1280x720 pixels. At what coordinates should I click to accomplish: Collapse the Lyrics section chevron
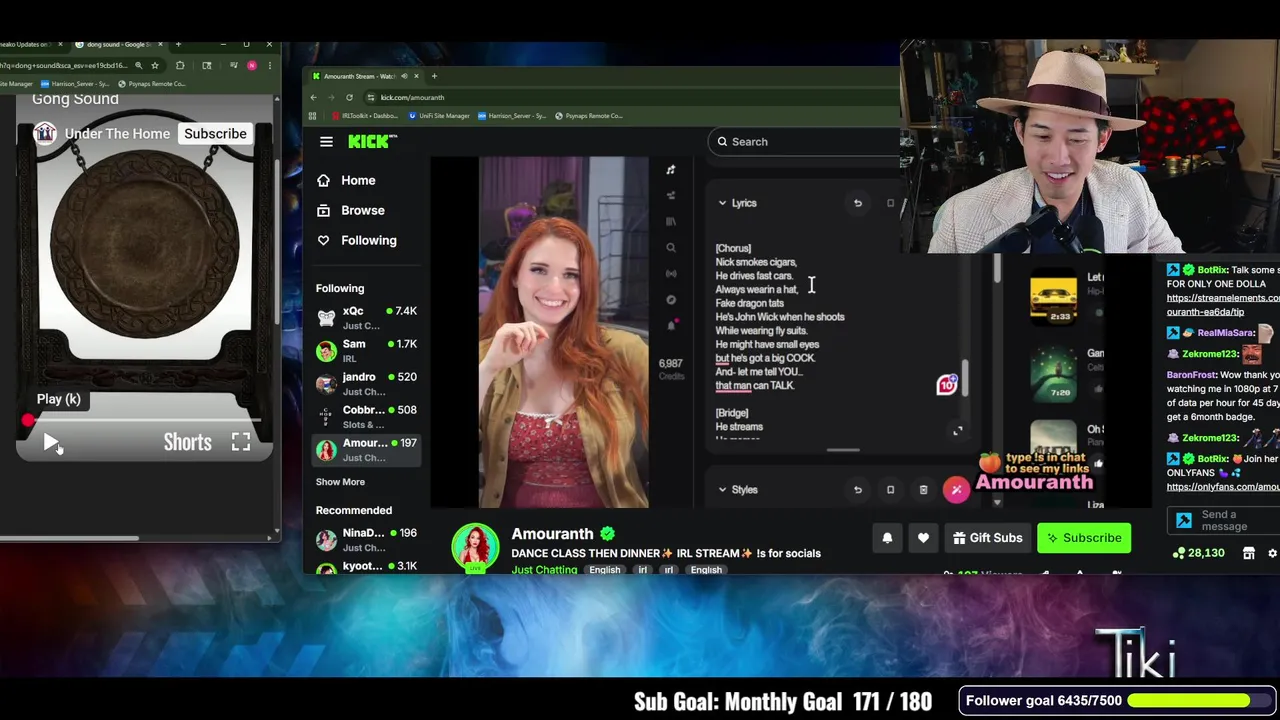pos(722,203)
